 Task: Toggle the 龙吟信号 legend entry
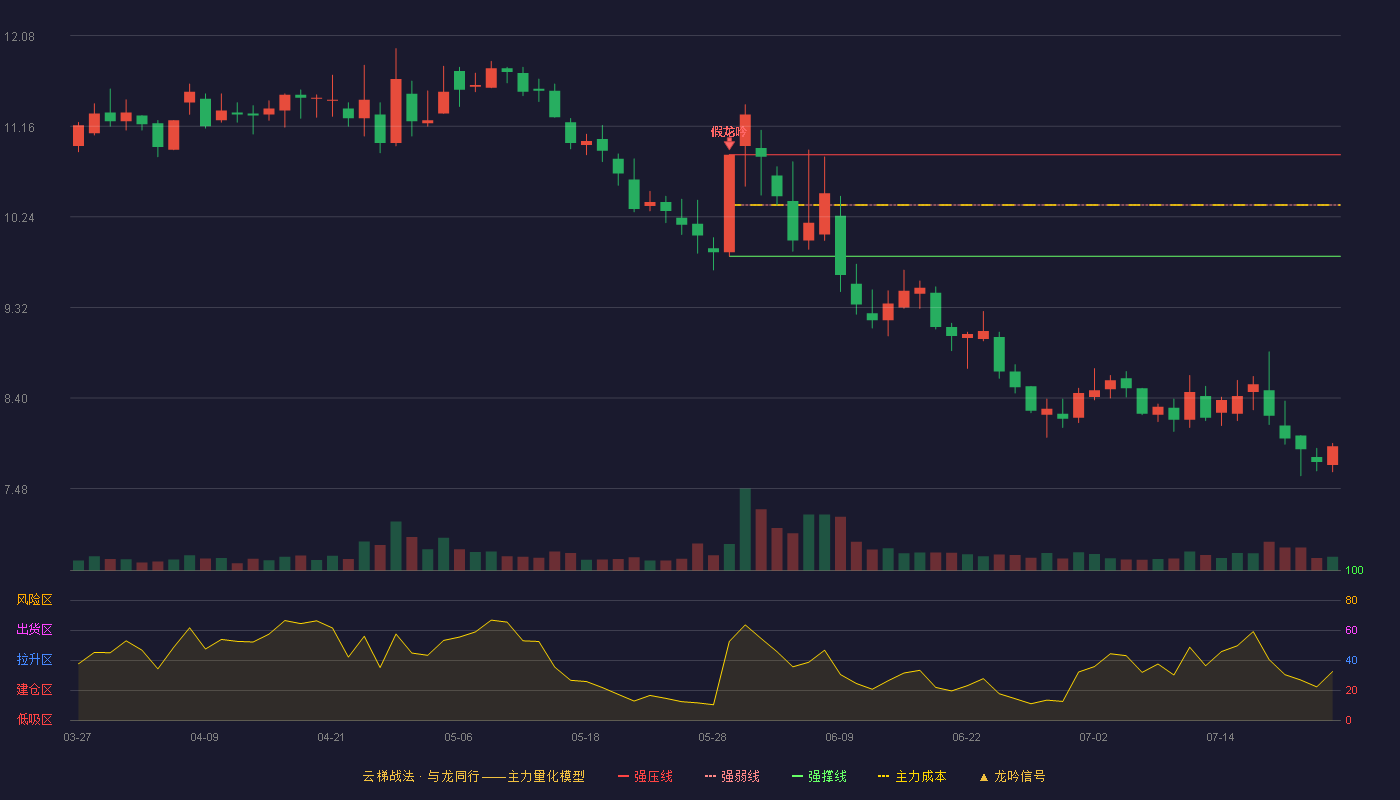click(1011, 776)
